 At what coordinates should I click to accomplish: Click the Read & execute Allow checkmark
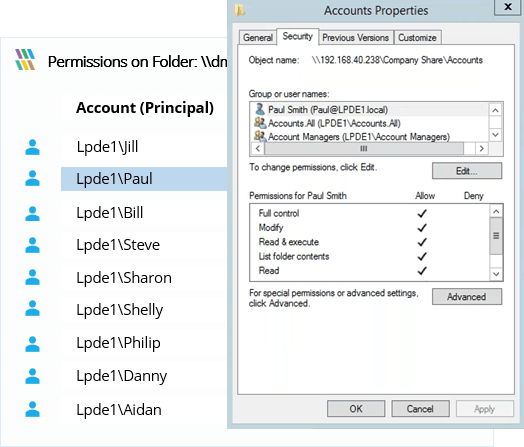pos(422,242)
